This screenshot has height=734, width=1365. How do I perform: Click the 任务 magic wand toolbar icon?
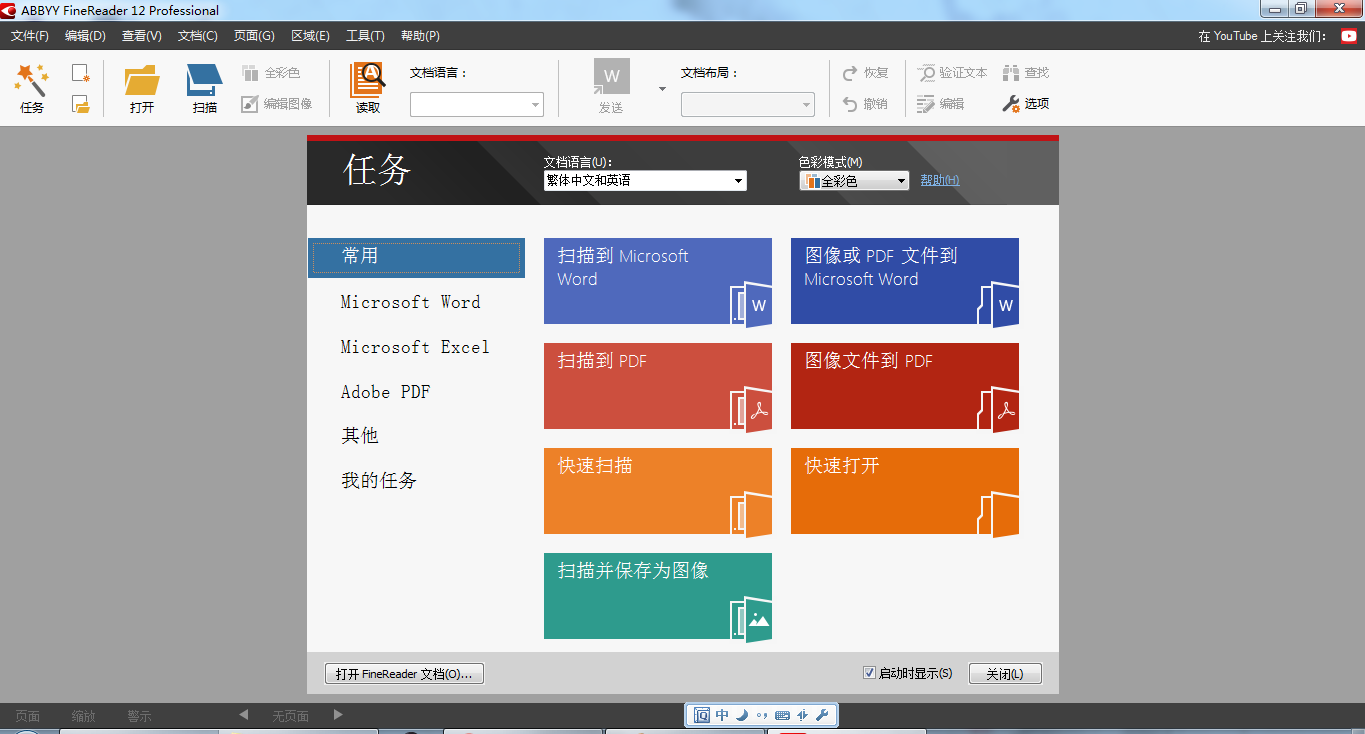point(32,79)
